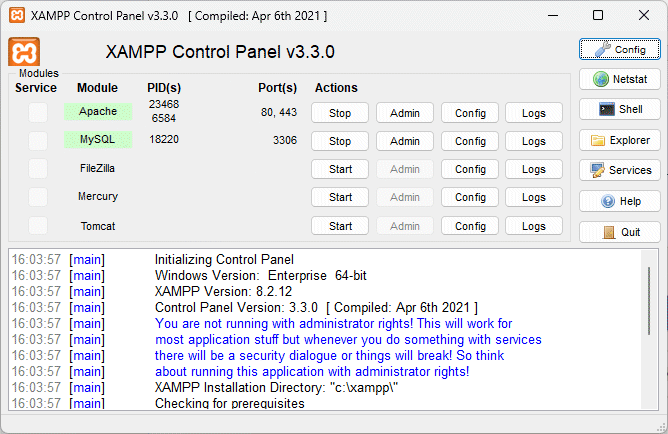Open the MySQL Config menu
Screen dimensions: 668x434
pyautogui.click(x=470, y=141)
